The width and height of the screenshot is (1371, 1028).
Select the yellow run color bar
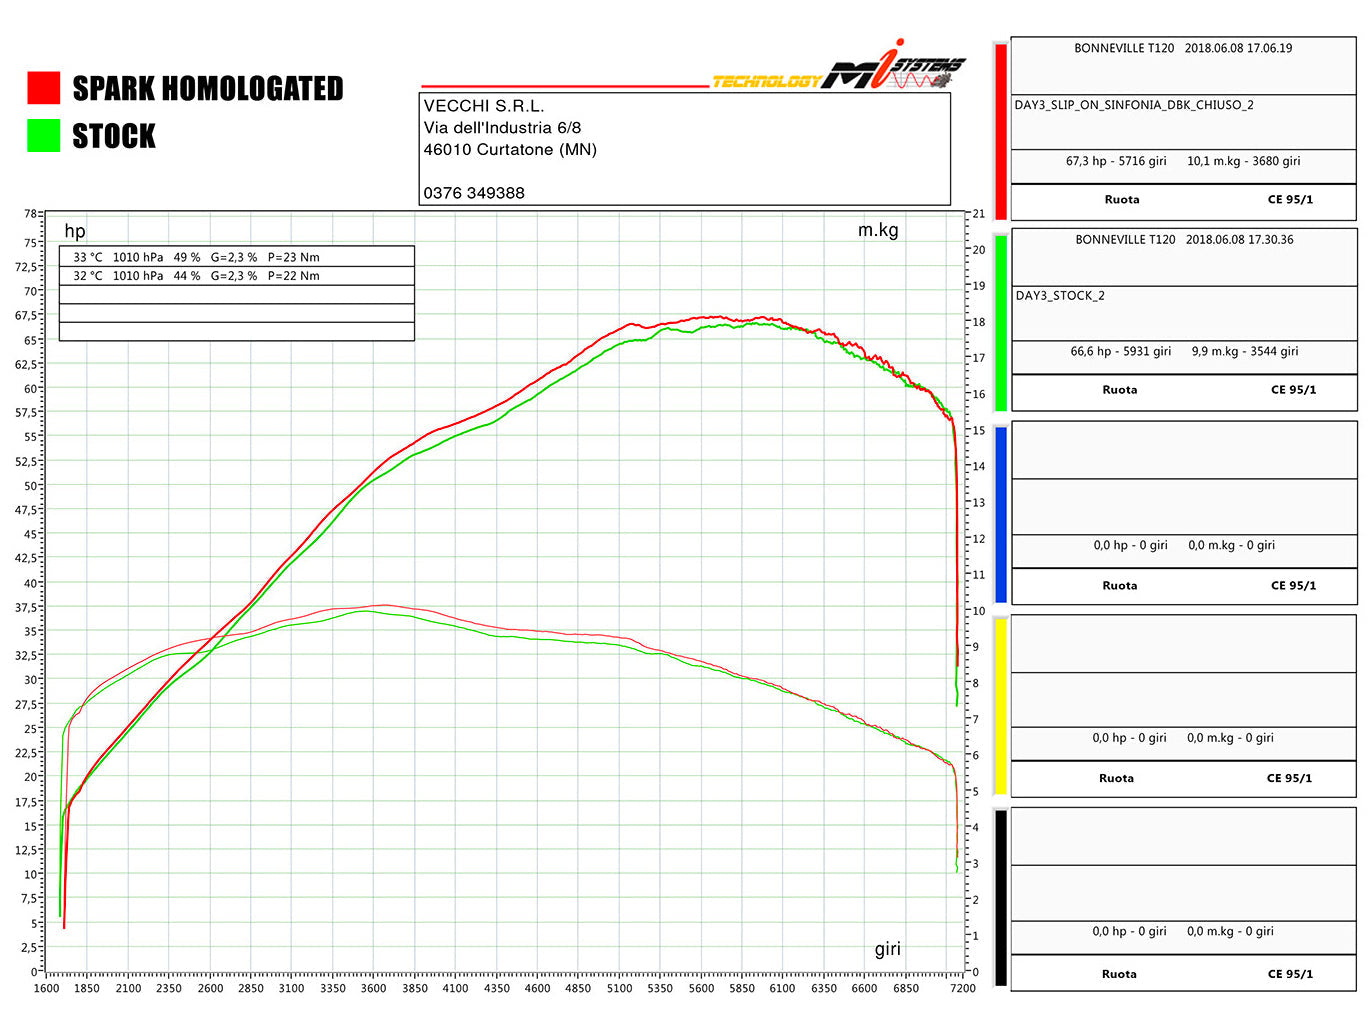click(x=1001, y=706)
